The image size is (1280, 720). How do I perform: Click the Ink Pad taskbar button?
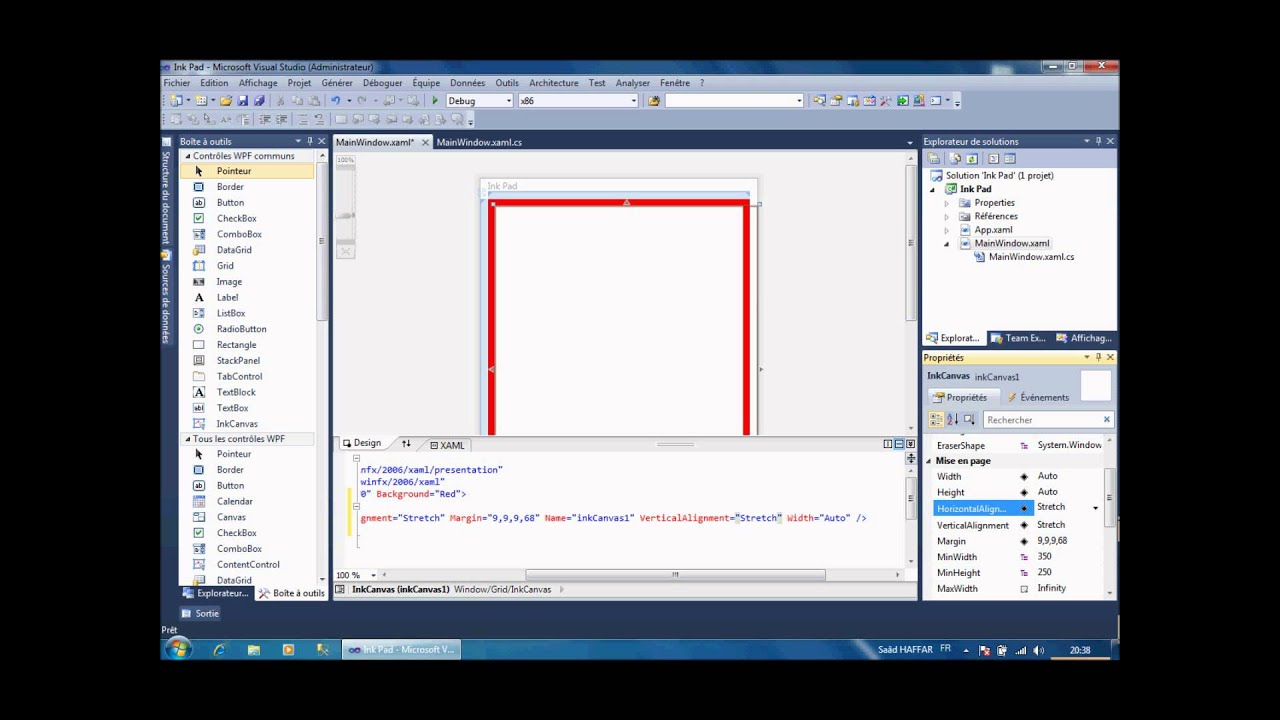click(x=401, y=650)
